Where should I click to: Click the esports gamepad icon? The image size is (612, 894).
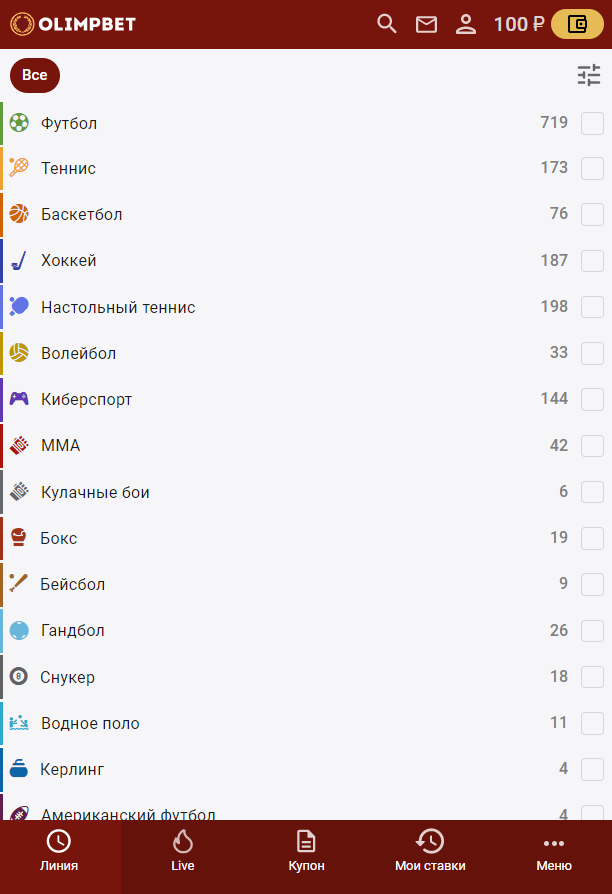click(19, 399)
